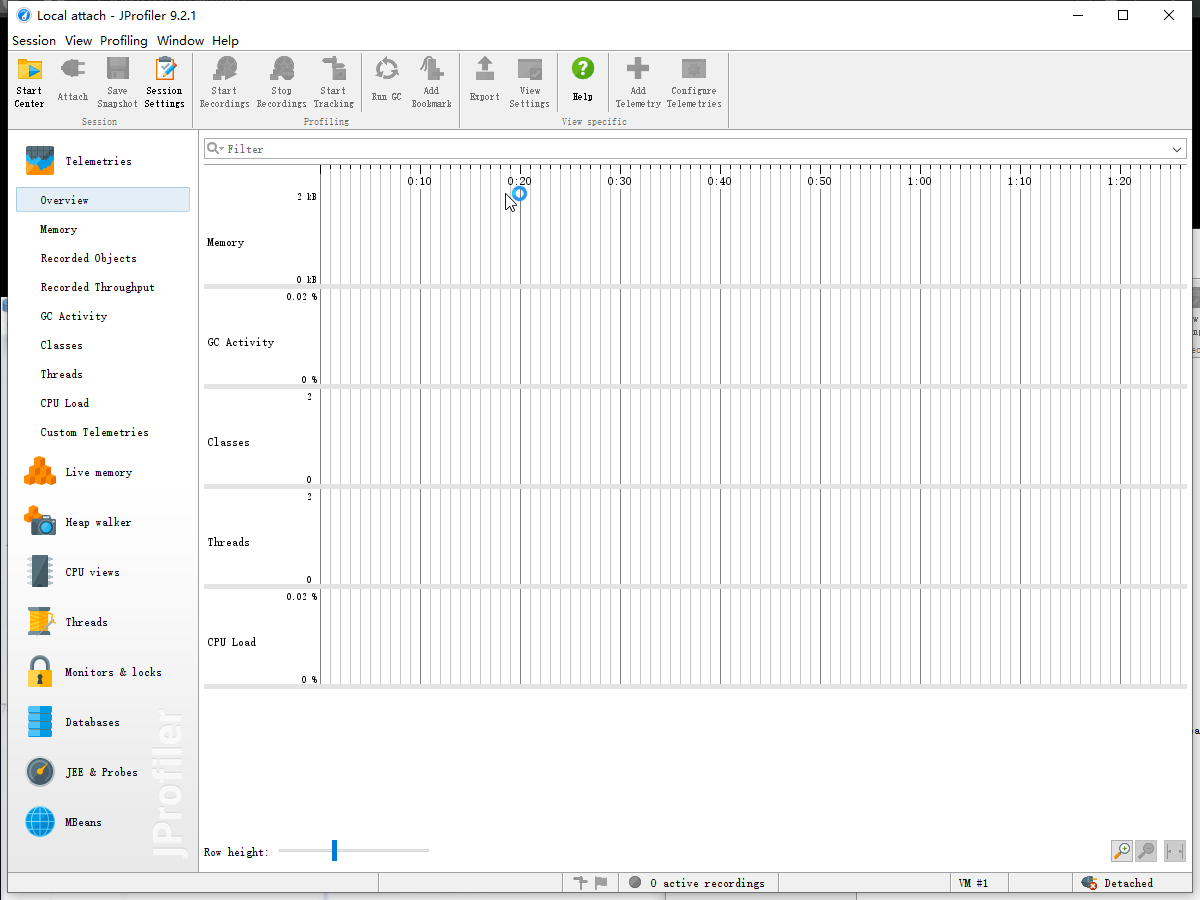The width and height of the screenshot is (1200, 900).
Task: Select Recorded Throughput view
Action: (97, 287)
